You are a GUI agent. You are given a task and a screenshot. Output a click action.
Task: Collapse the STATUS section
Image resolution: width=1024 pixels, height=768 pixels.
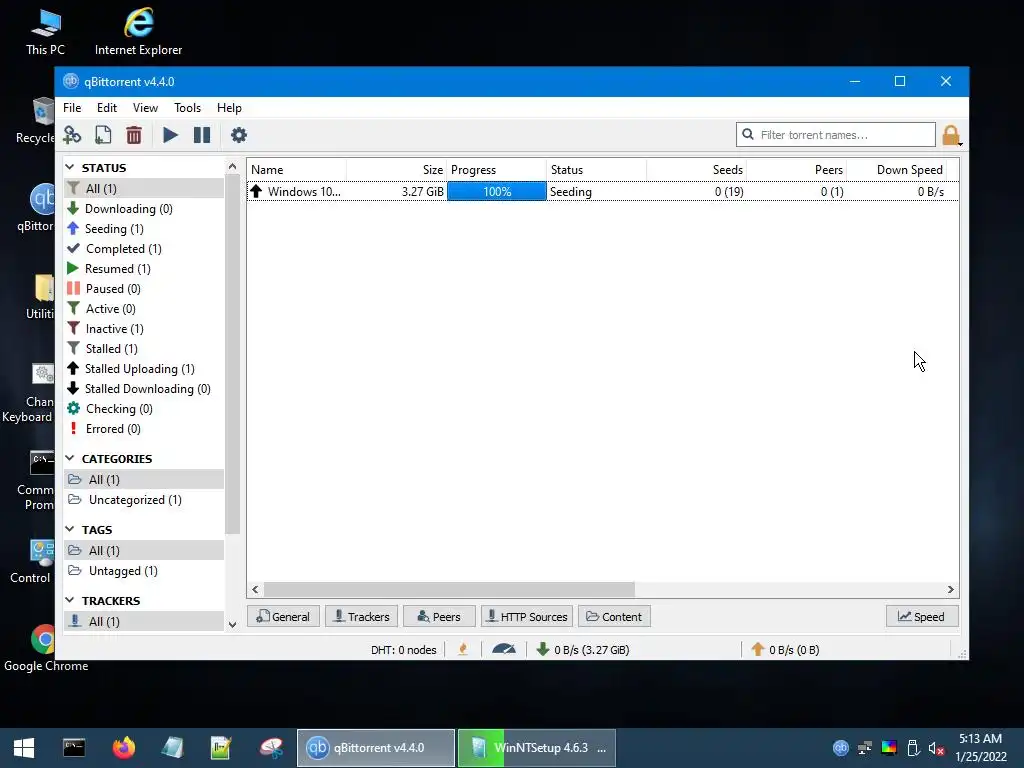coord(70,168)
